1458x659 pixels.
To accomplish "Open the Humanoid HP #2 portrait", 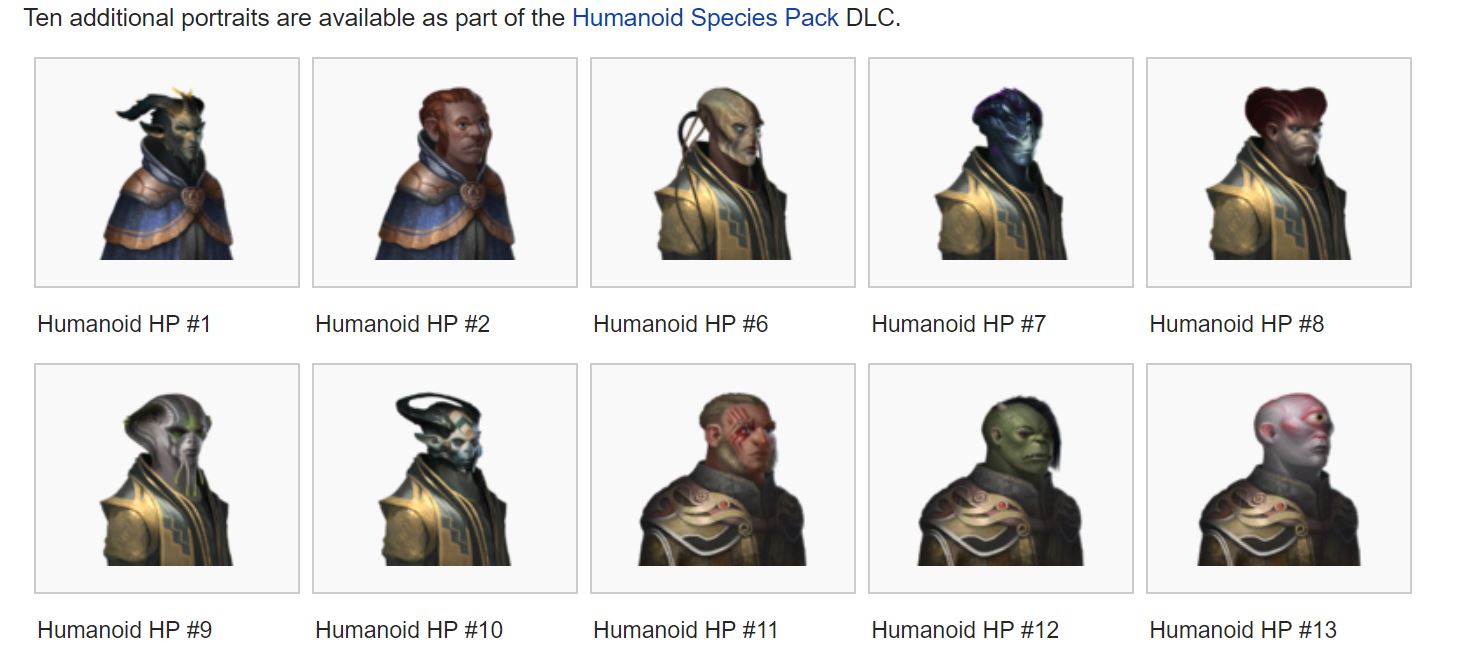I will click(x=445, y=172).
